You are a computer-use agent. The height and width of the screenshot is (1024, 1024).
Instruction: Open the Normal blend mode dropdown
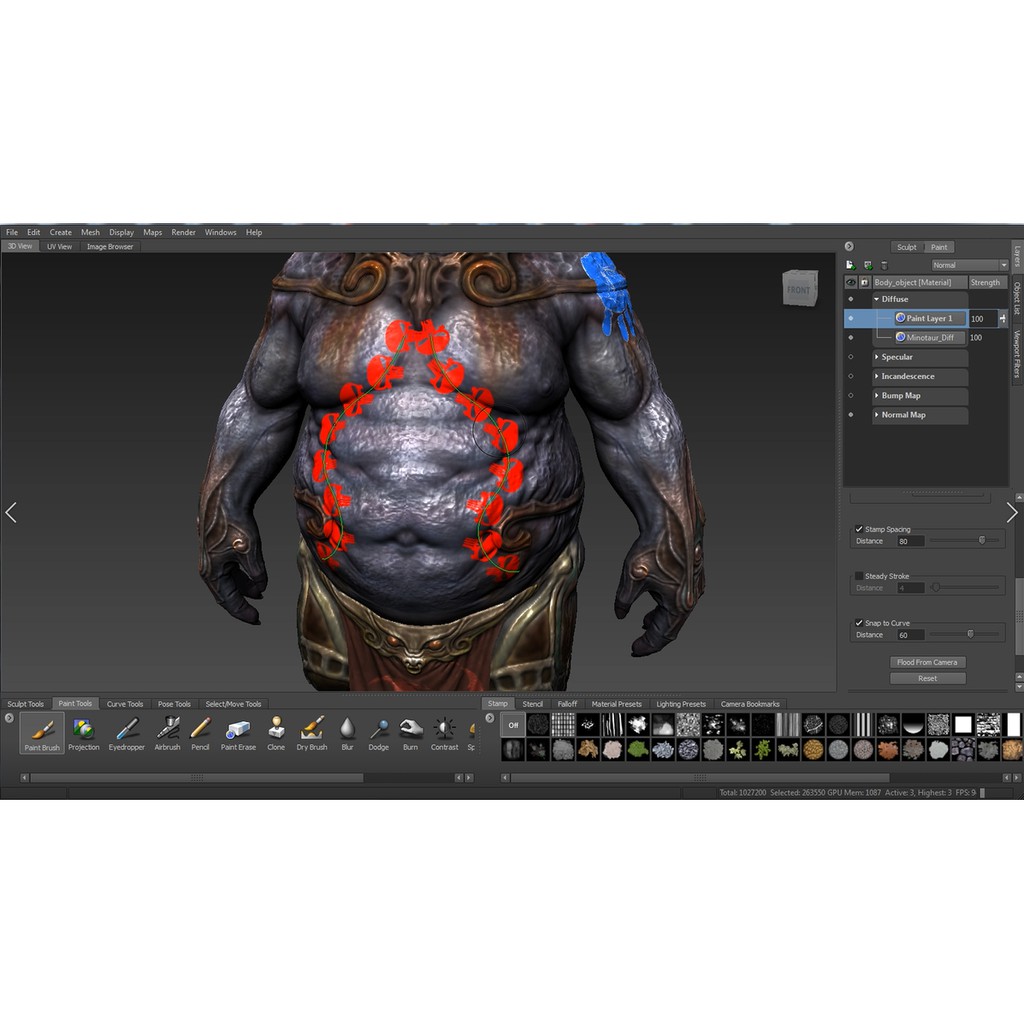pyautogui.click(x=966, y=265)
